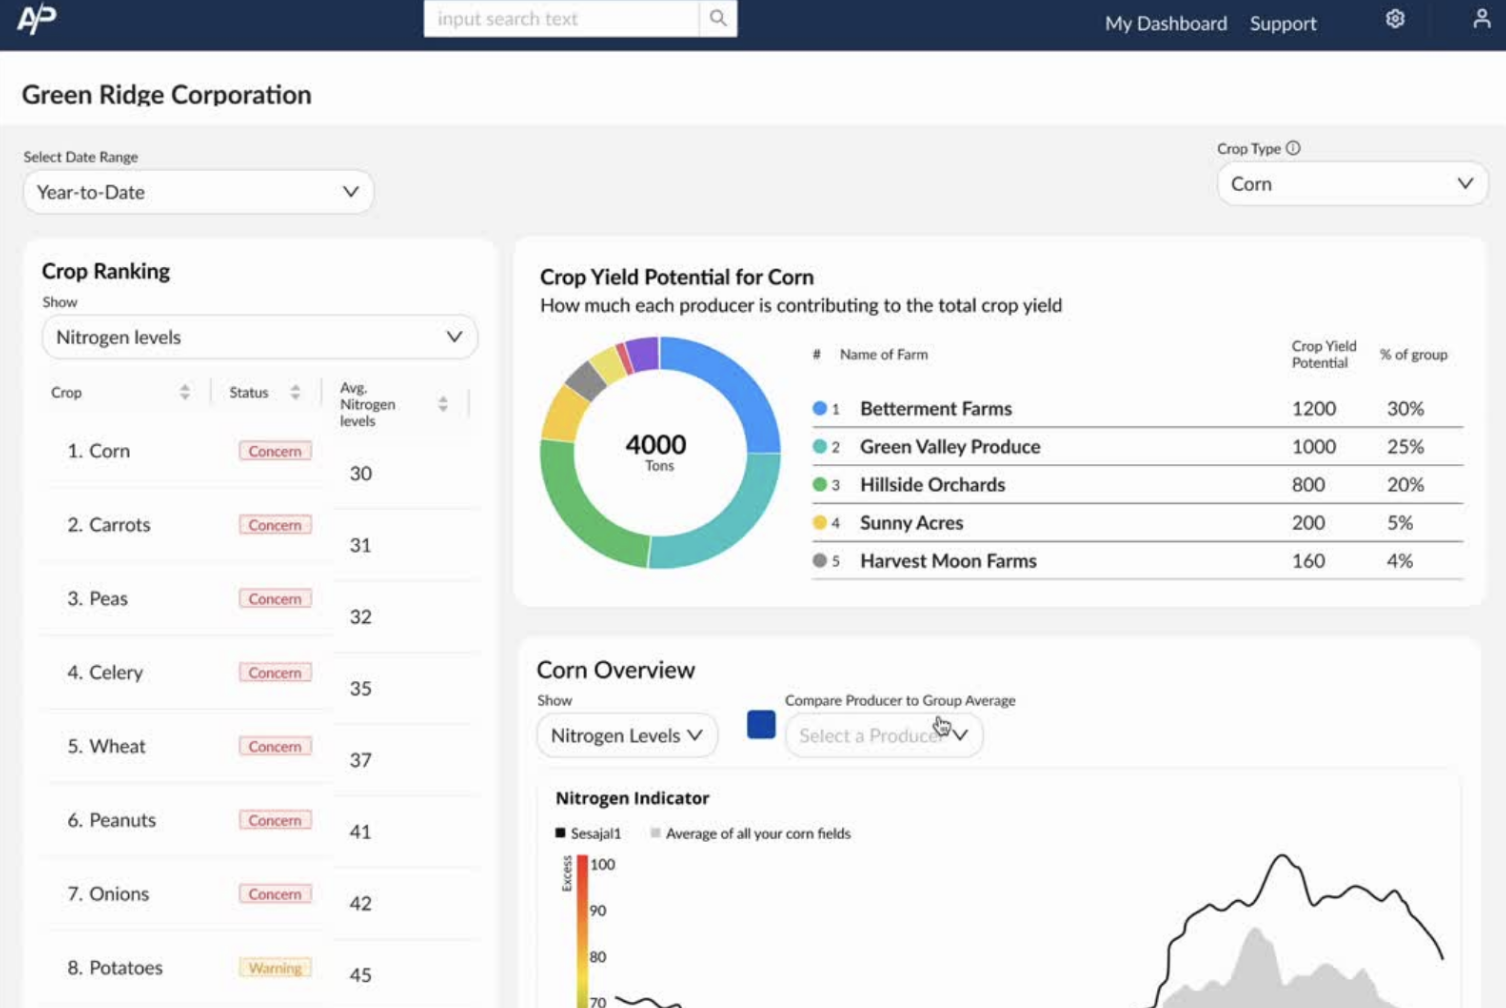This screenshot has width=1506, height=1008.
Task: Expand Corn Overview Nitrogen Levels dropdown
Action: click(x=626, y=736)
